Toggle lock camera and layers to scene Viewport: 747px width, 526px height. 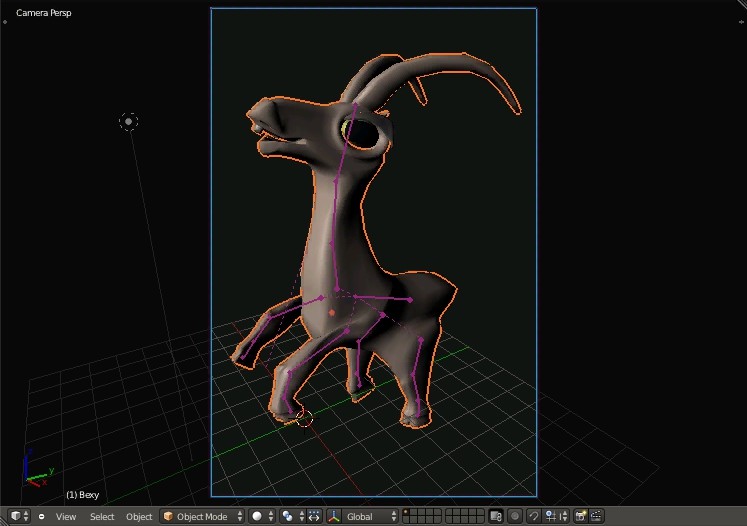(496, 516)
